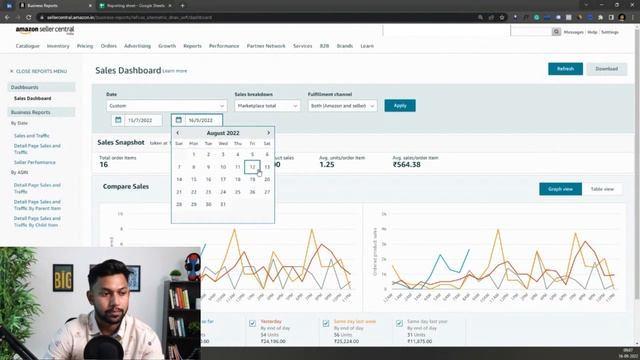640x360 pixels.
Task: Open the Amazon Seller Central logo
Action: pyautogui.click(x=45, y=30)
